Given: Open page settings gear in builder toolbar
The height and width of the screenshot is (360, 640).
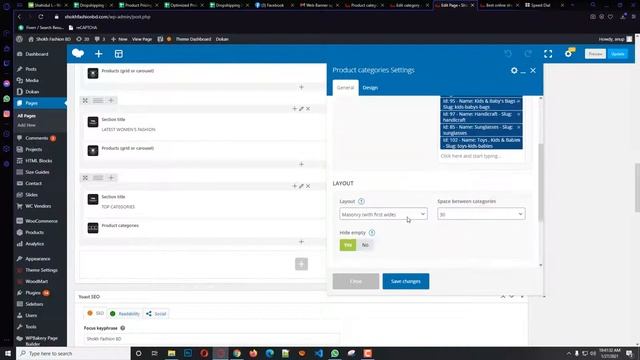Looking at the screenshot, I should [x=568, y=53].
